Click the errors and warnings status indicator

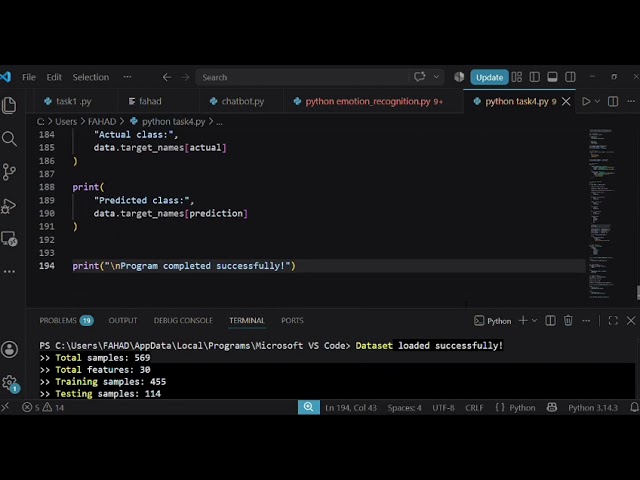[x=43, y=407]
